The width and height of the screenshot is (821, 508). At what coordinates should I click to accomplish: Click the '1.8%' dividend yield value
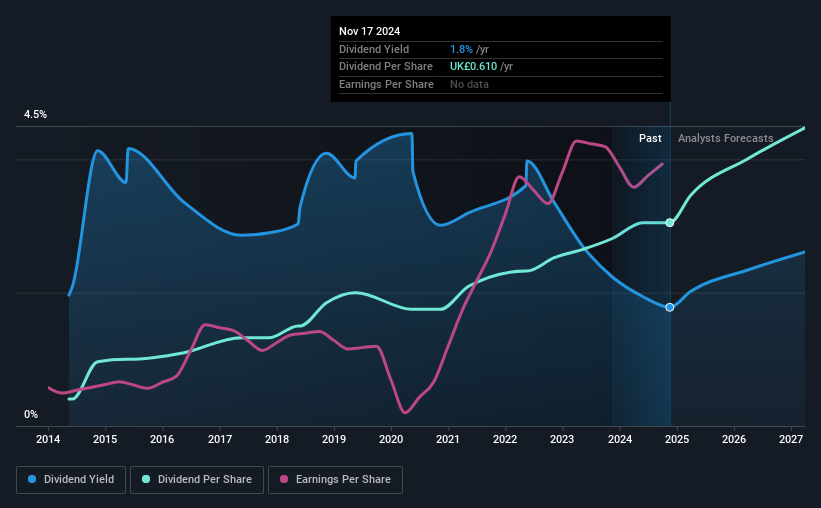click(461, 49)
